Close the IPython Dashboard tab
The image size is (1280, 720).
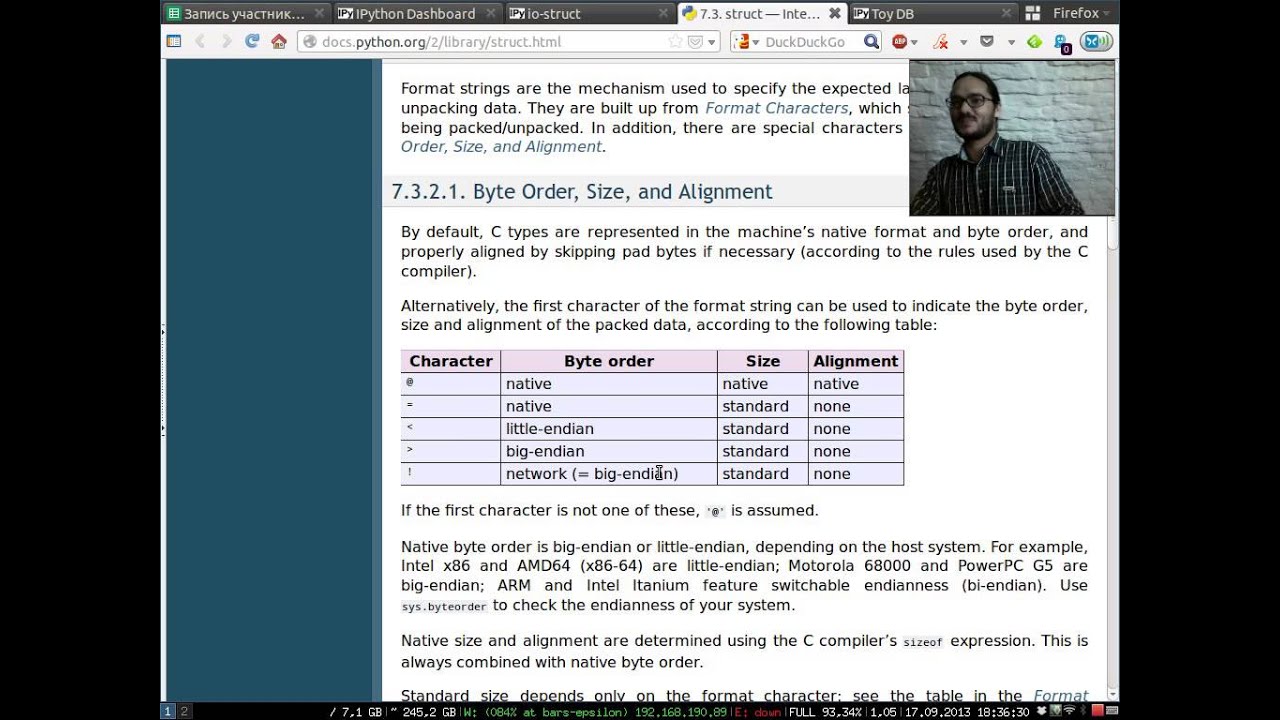(490, 14)
